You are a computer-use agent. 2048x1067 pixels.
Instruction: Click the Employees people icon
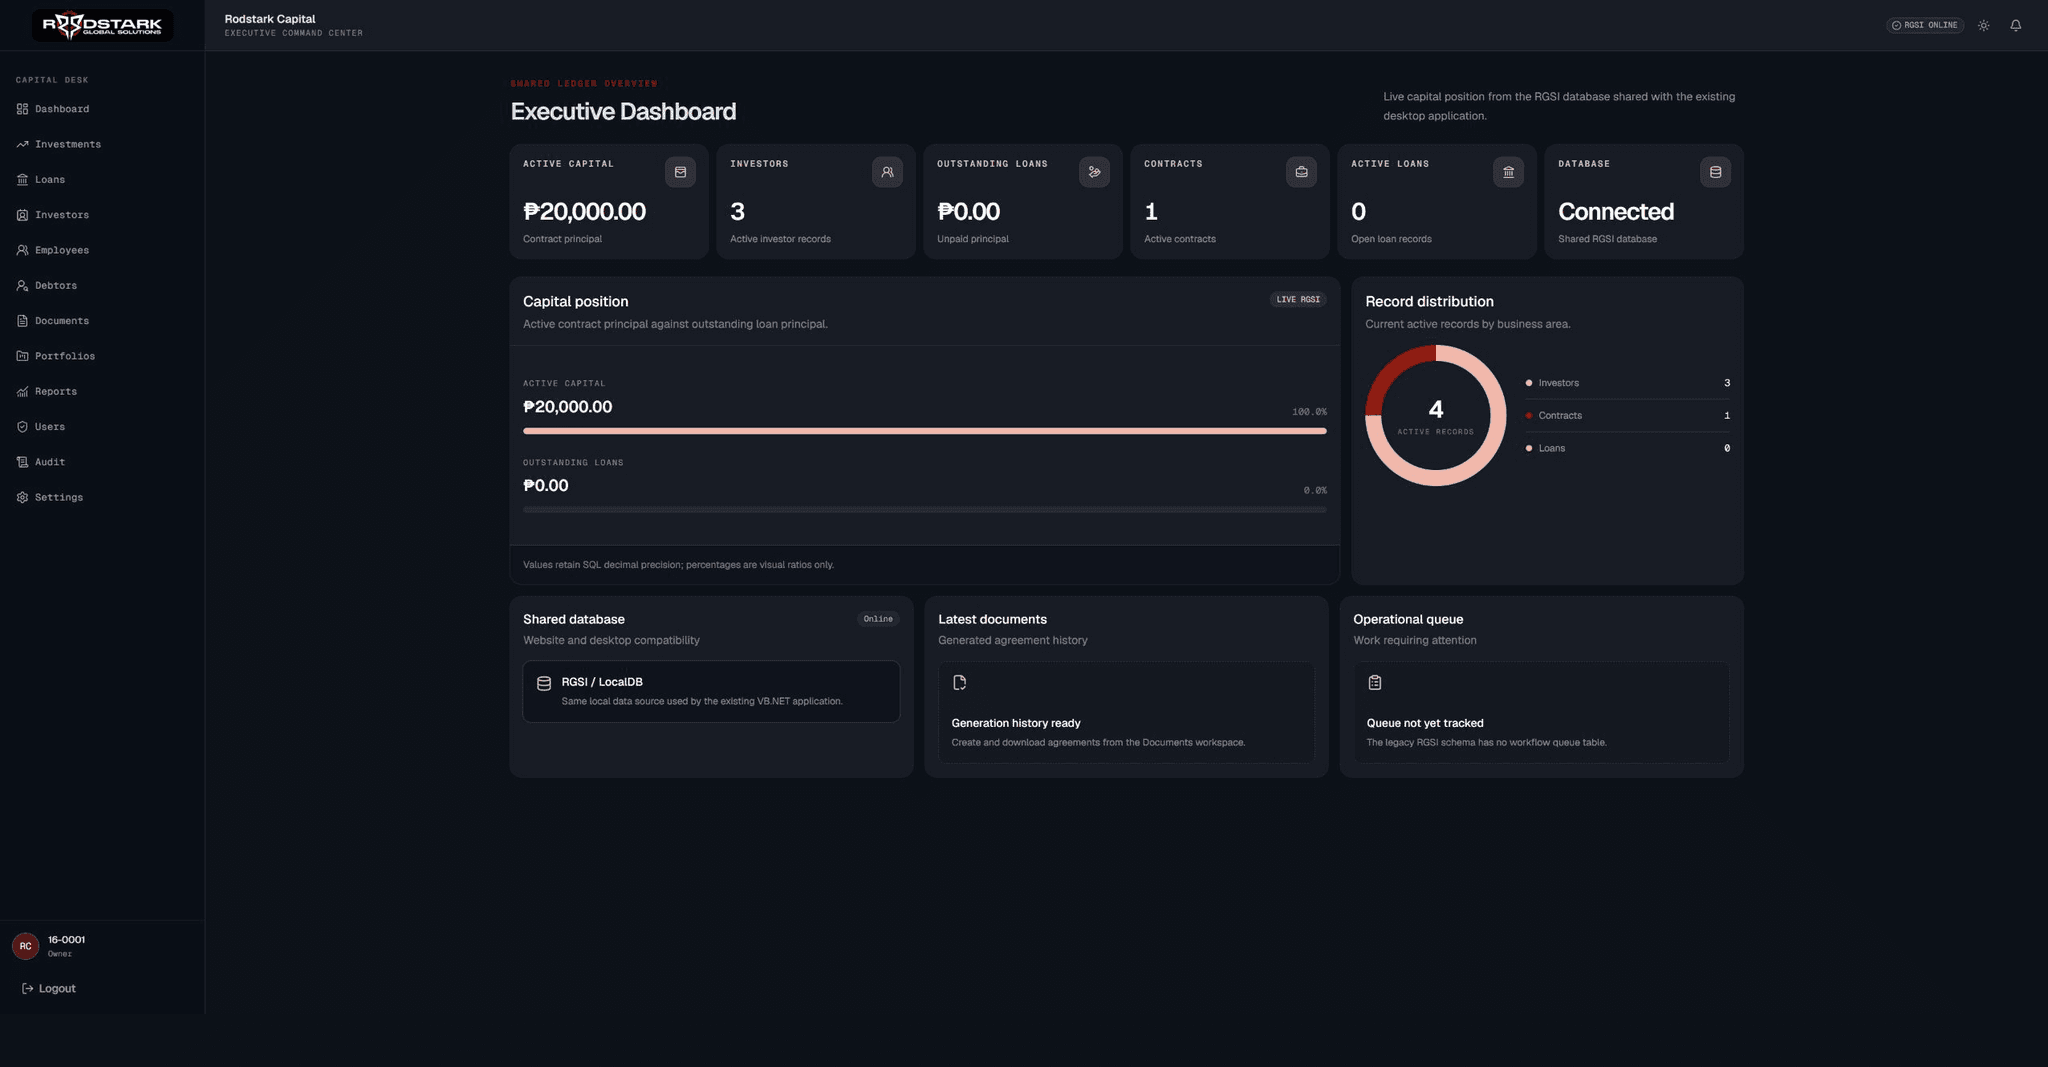tap(22, 250)
